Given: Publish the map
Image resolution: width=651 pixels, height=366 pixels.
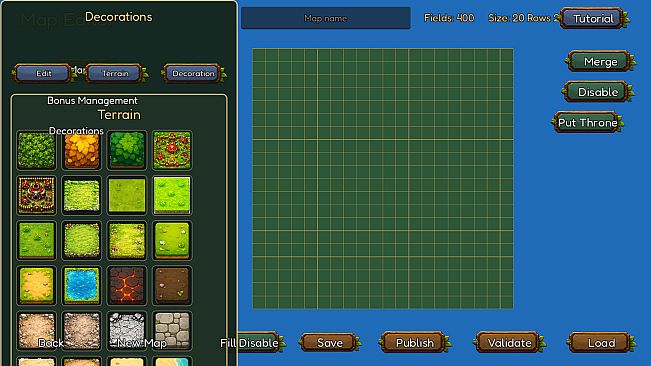Looking at the screenshot, I should [x=414, y=343].
